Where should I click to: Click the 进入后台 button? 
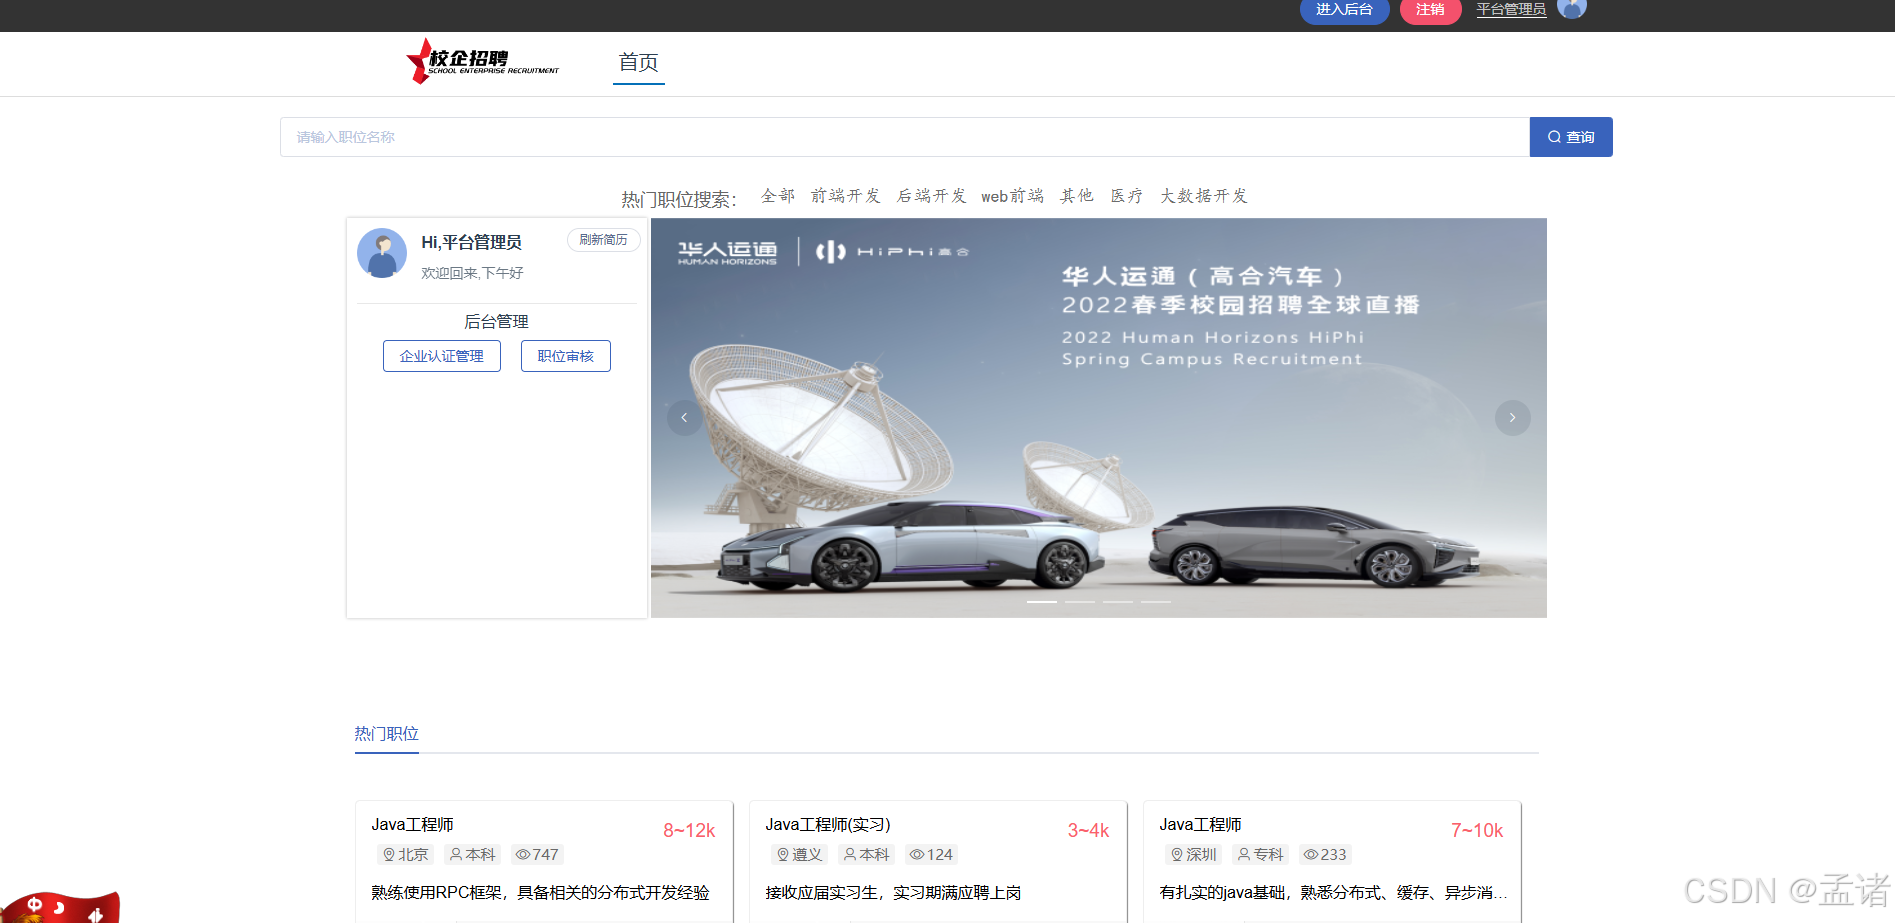[x=1344, y=9]
